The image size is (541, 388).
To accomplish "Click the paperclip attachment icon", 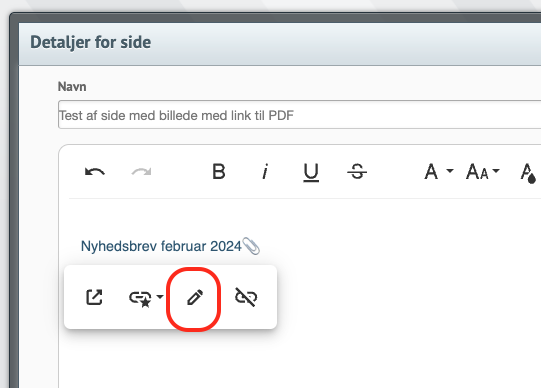I will pyautogui.click(x=251, y=246).
